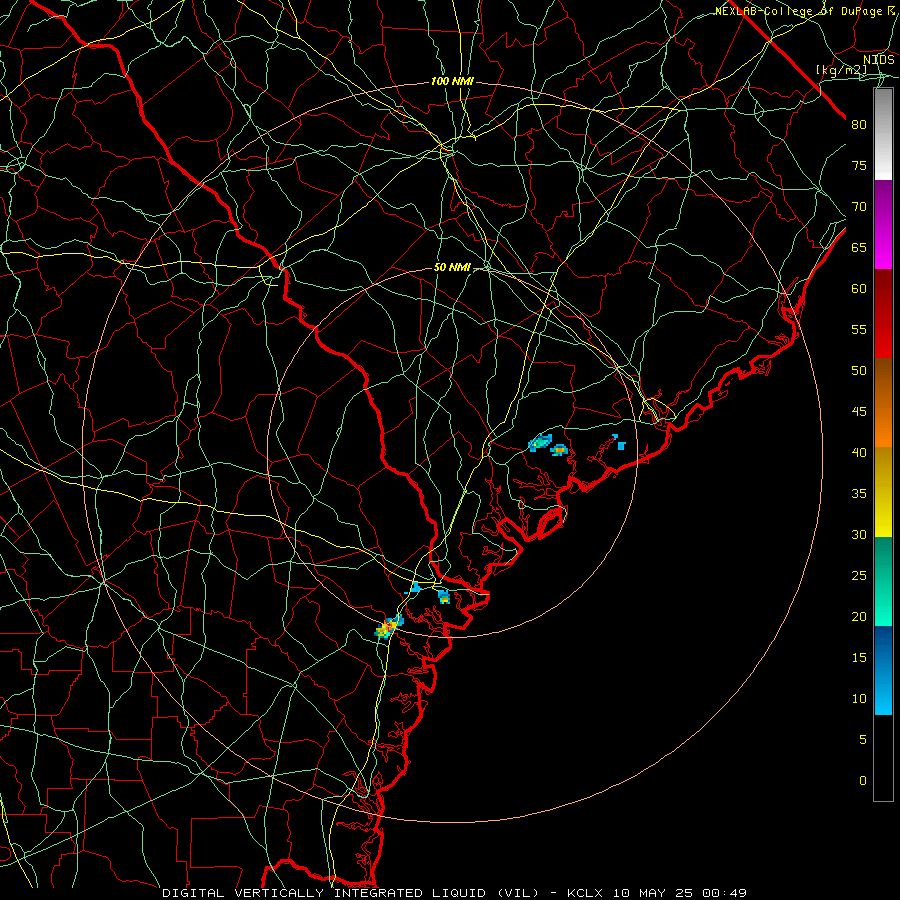Pick the red segment of the color bar
The image size is (900, 900).
point(883,313)
